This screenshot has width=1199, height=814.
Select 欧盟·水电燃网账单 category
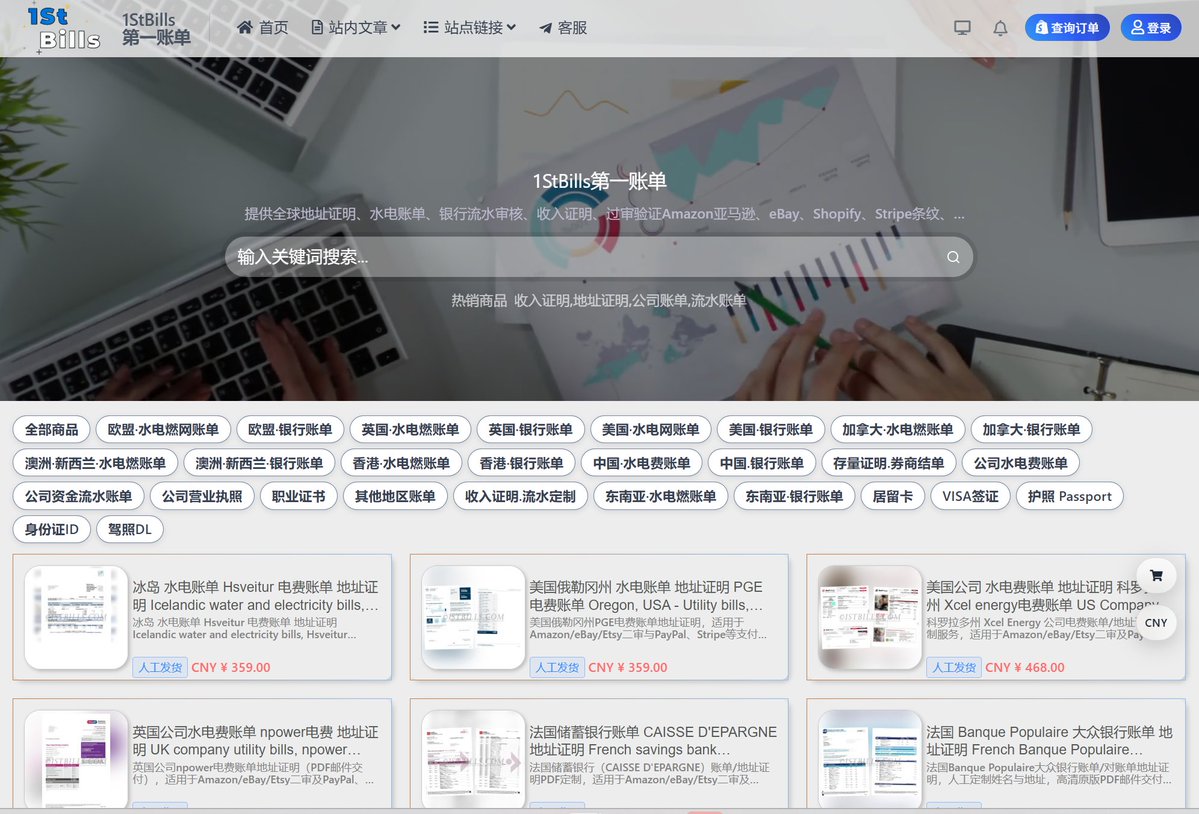click(163, 430)
